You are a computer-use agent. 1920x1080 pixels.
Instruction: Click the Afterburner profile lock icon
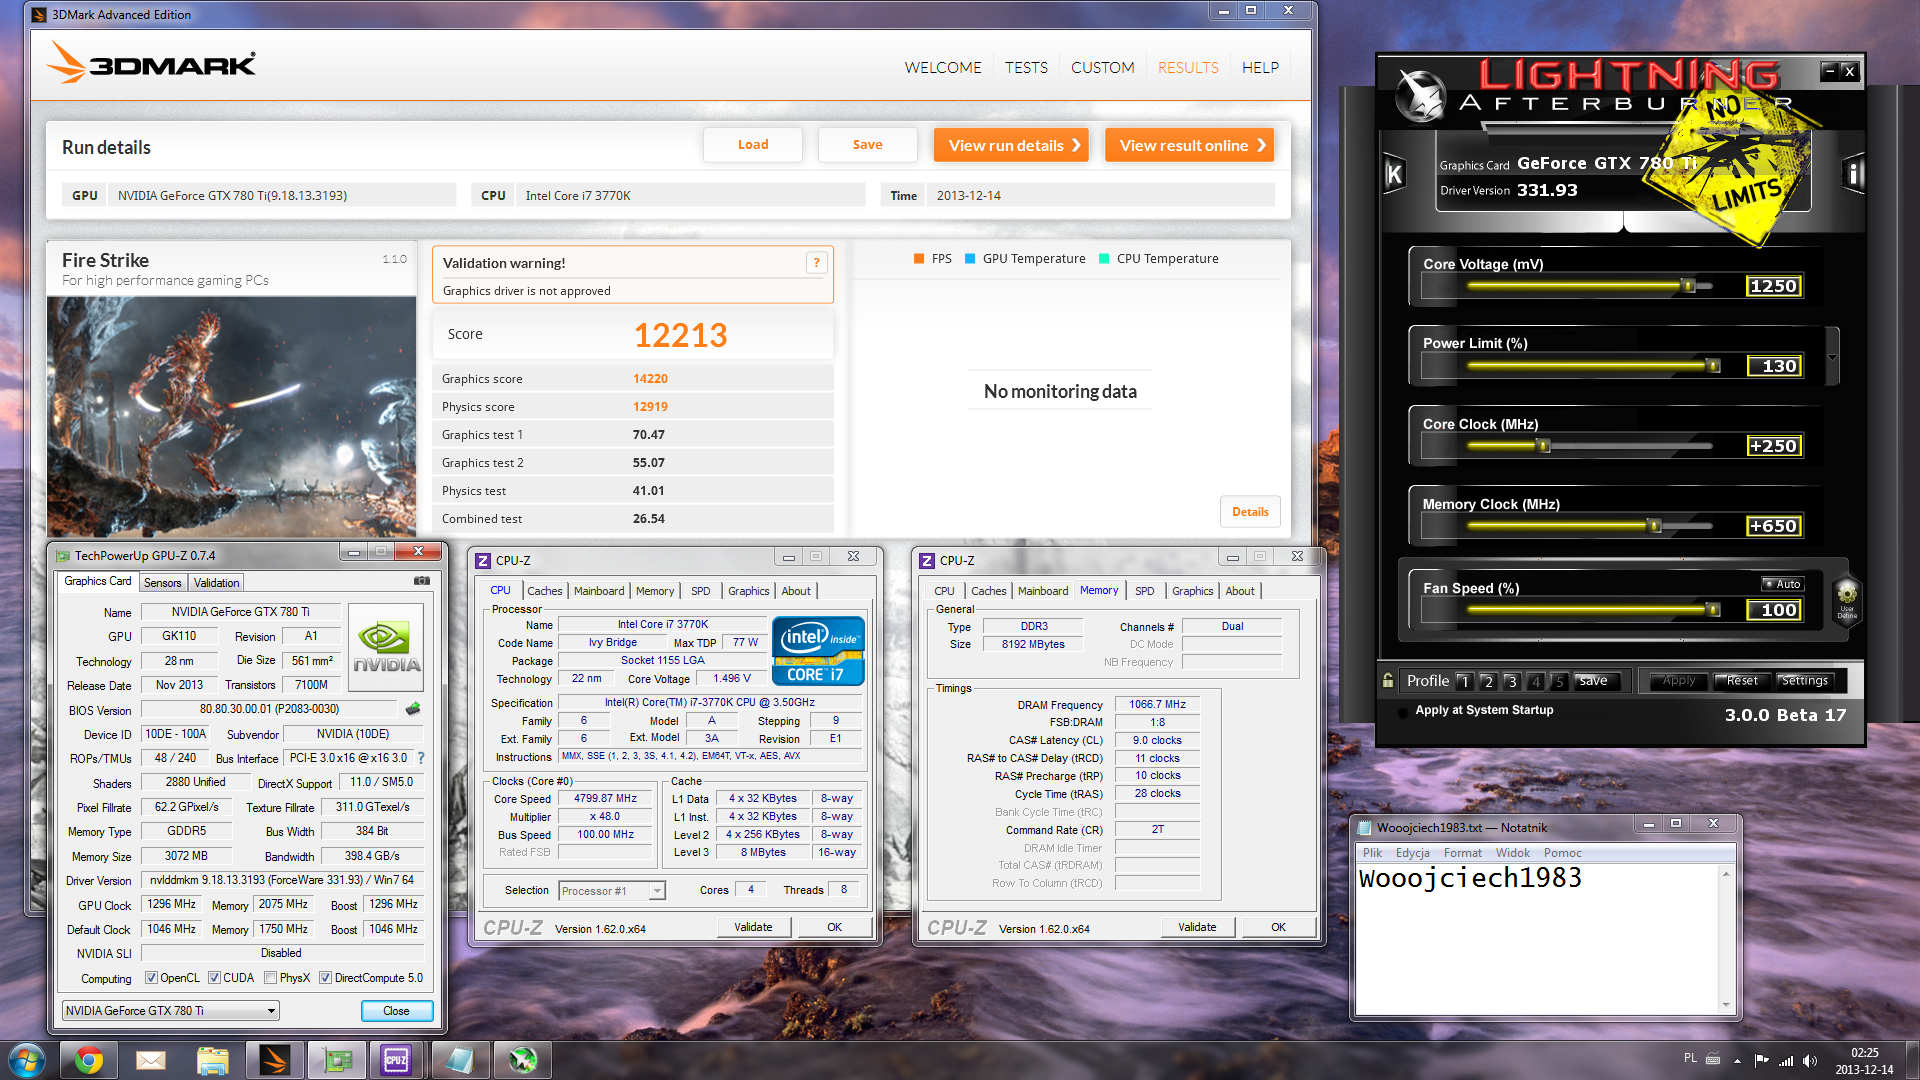point(1388,680)
